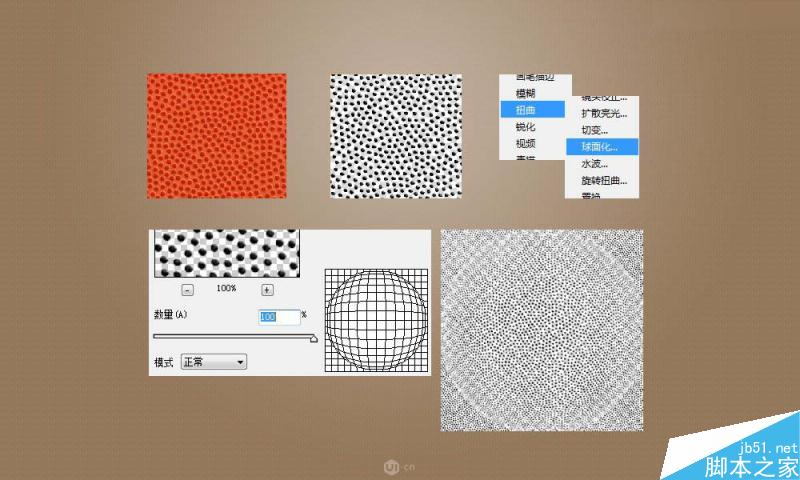Click the spherize dialog dot preview
Screen dimensions: 800x480
click(x=227, y=254)
